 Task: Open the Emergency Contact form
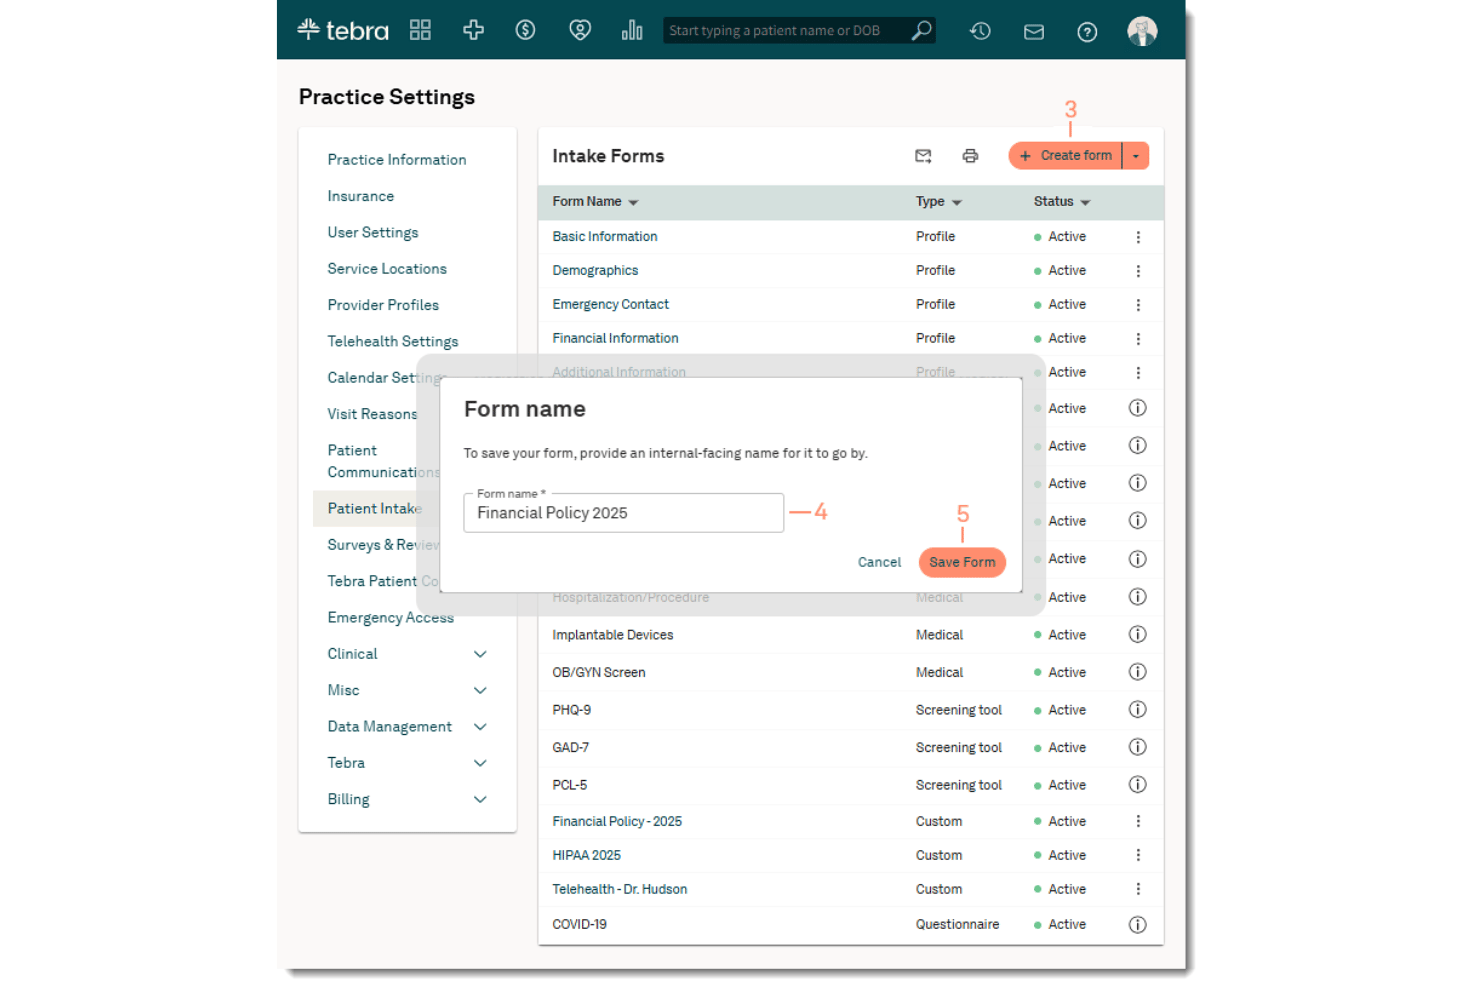click(x=610, y=305)
